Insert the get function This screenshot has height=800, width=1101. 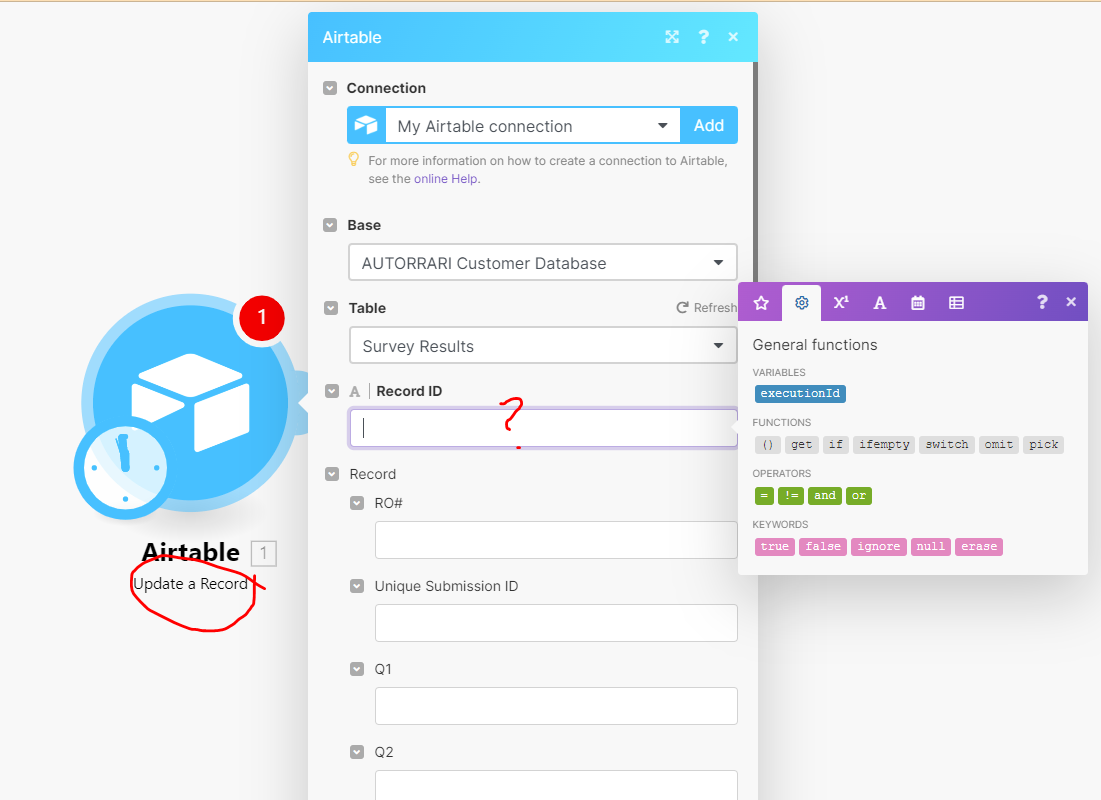tap(801, 445)
